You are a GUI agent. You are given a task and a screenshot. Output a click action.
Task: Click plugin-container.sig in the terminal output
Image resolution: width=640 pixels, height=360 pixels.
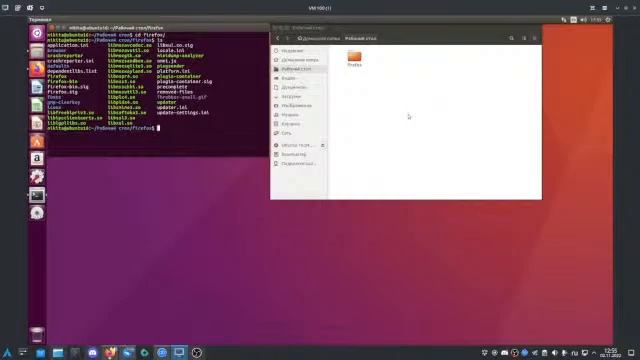point(184,82)
